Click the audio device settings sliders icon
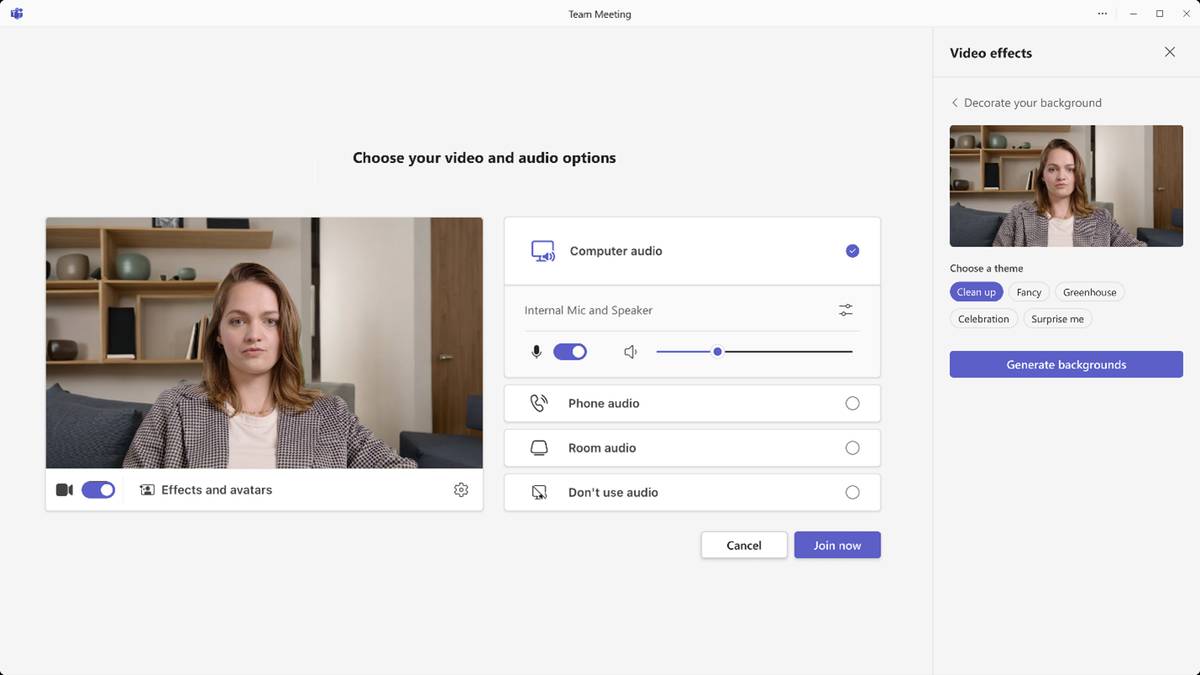 [846, 310]
